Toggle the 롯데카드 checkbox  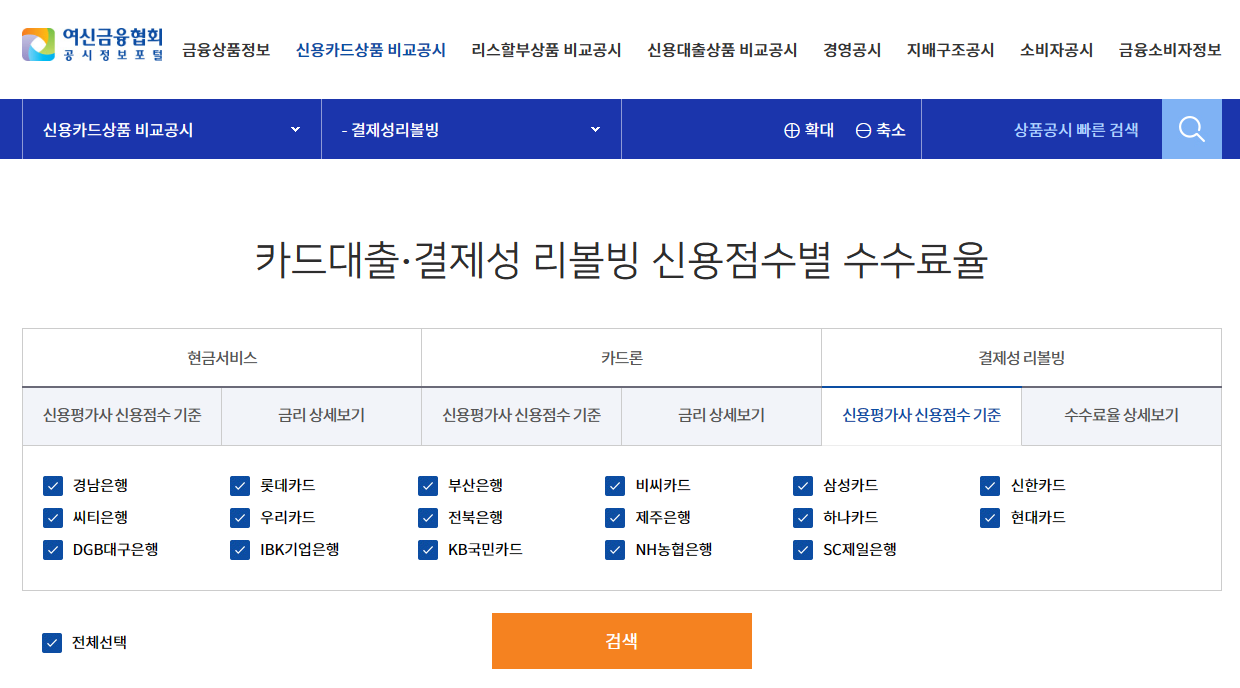point(240,486)
